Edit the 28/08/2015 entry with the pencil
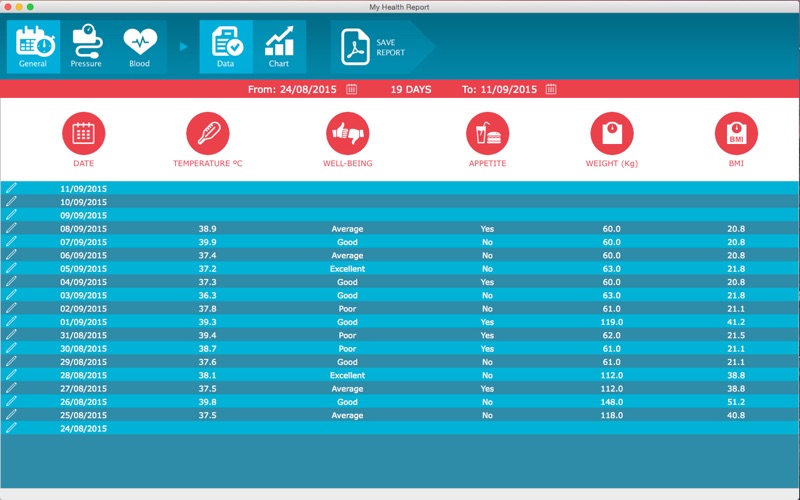This screenshot has height=500, width=800. pyautogui.click(x=11, y=374)
